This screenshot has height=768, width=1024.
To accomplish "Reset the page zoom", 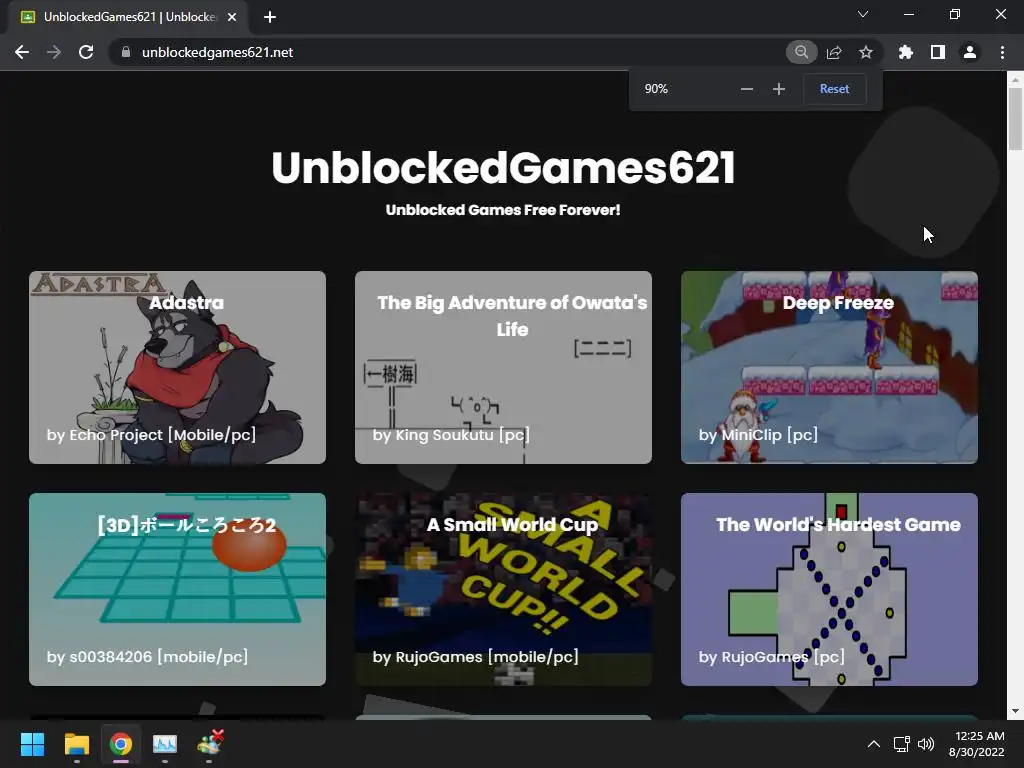I will click(835, 89).
